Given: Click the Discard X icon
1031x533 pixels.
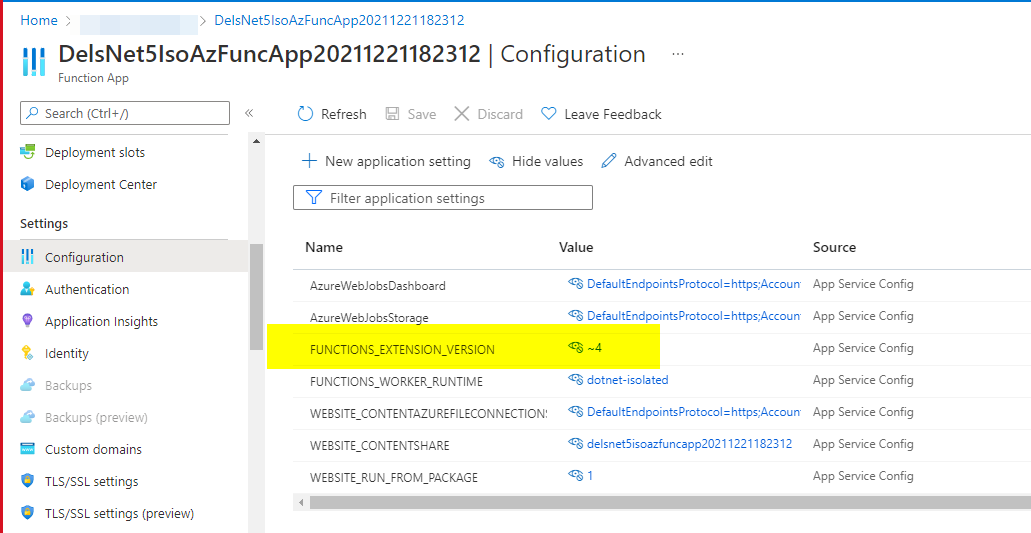Looking at the screenshot, I should (462, 114).
